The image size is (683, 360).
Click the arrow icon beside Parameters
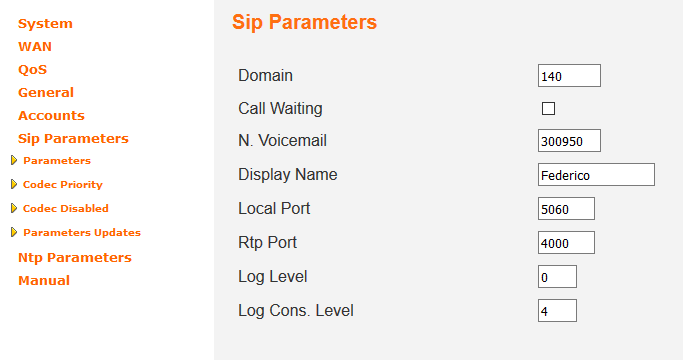tap(14, 160)
